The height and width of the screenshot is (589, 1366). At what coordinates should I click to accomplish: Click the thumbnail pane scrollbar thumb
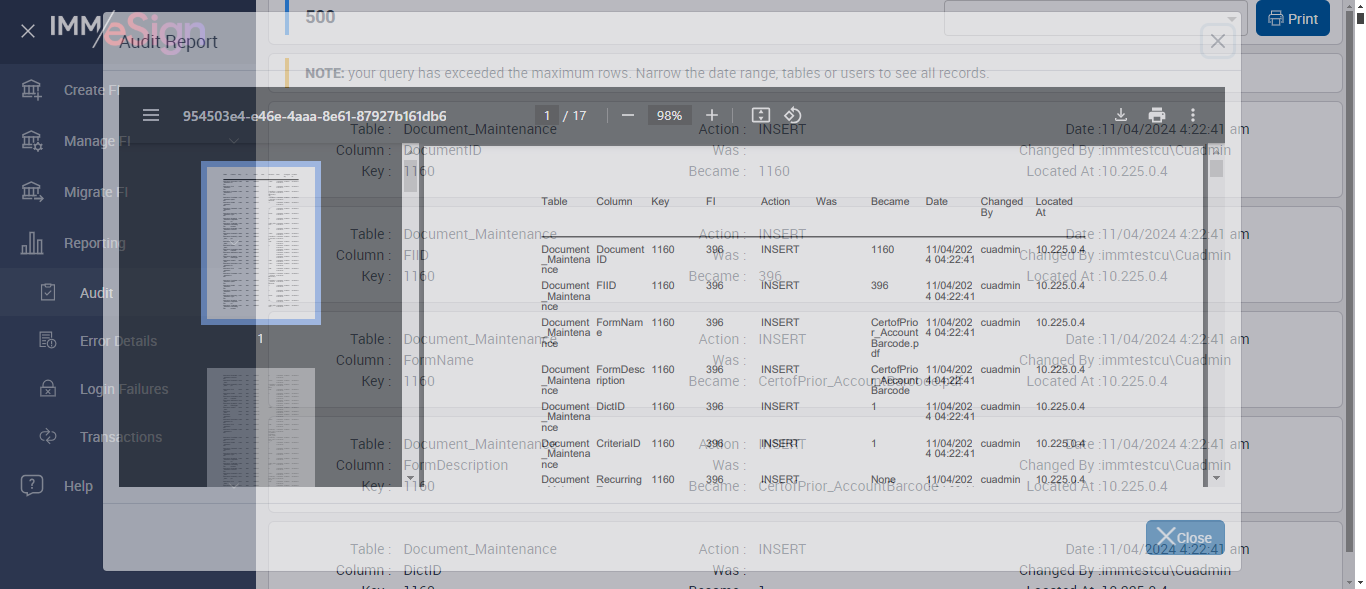click(410, 175)
